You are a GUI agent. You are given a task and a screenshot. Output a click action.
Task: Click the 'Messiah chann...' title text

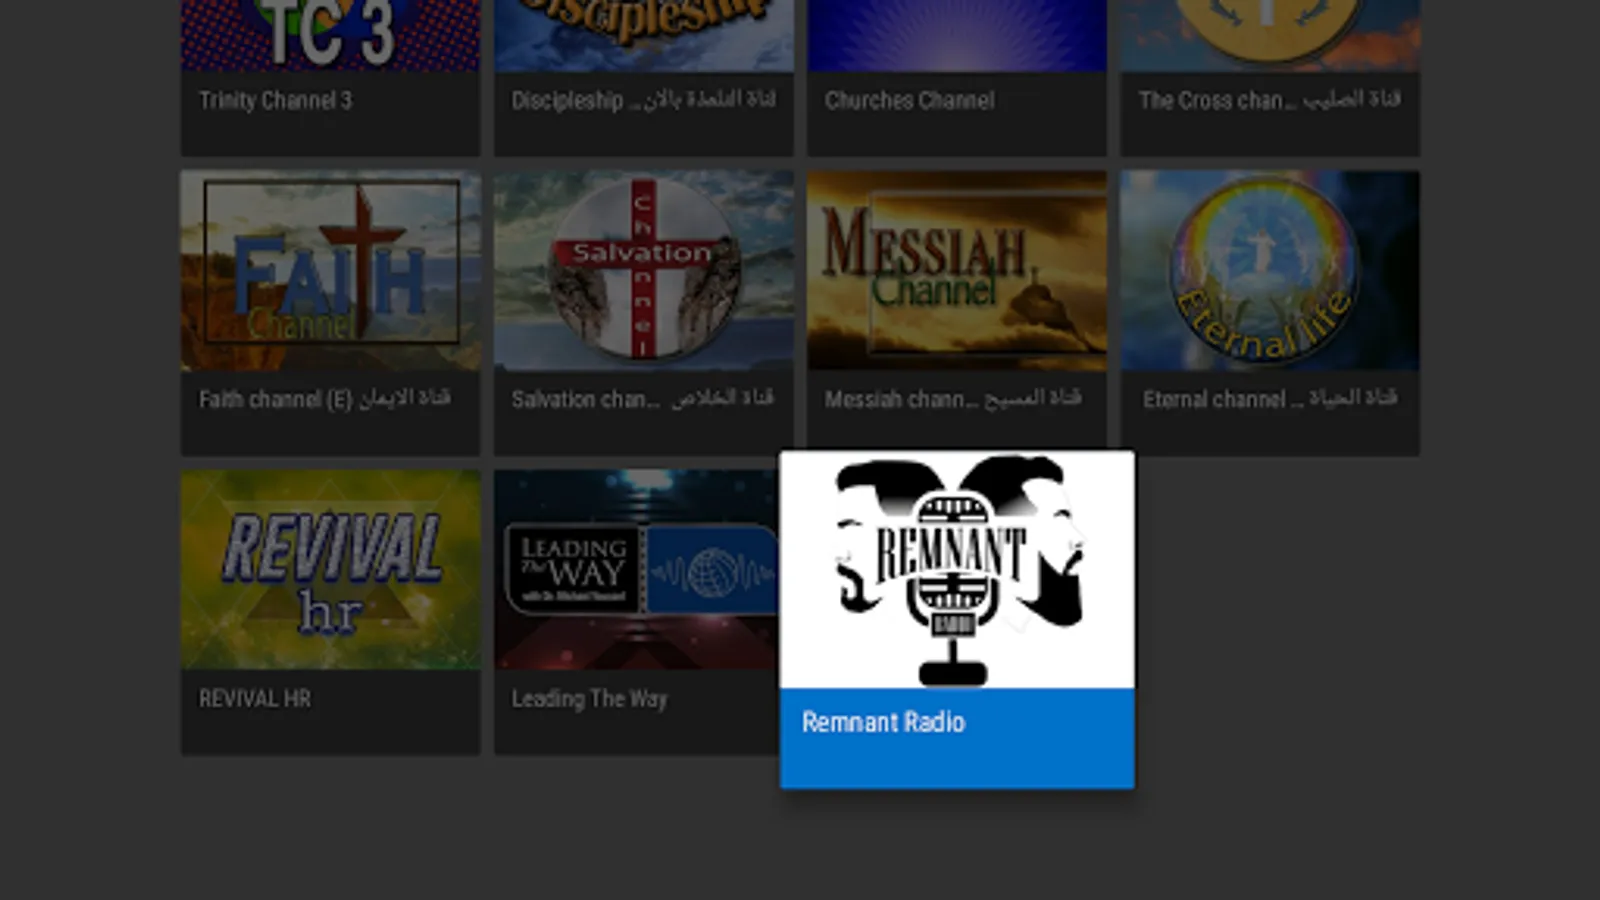[953, 399]
